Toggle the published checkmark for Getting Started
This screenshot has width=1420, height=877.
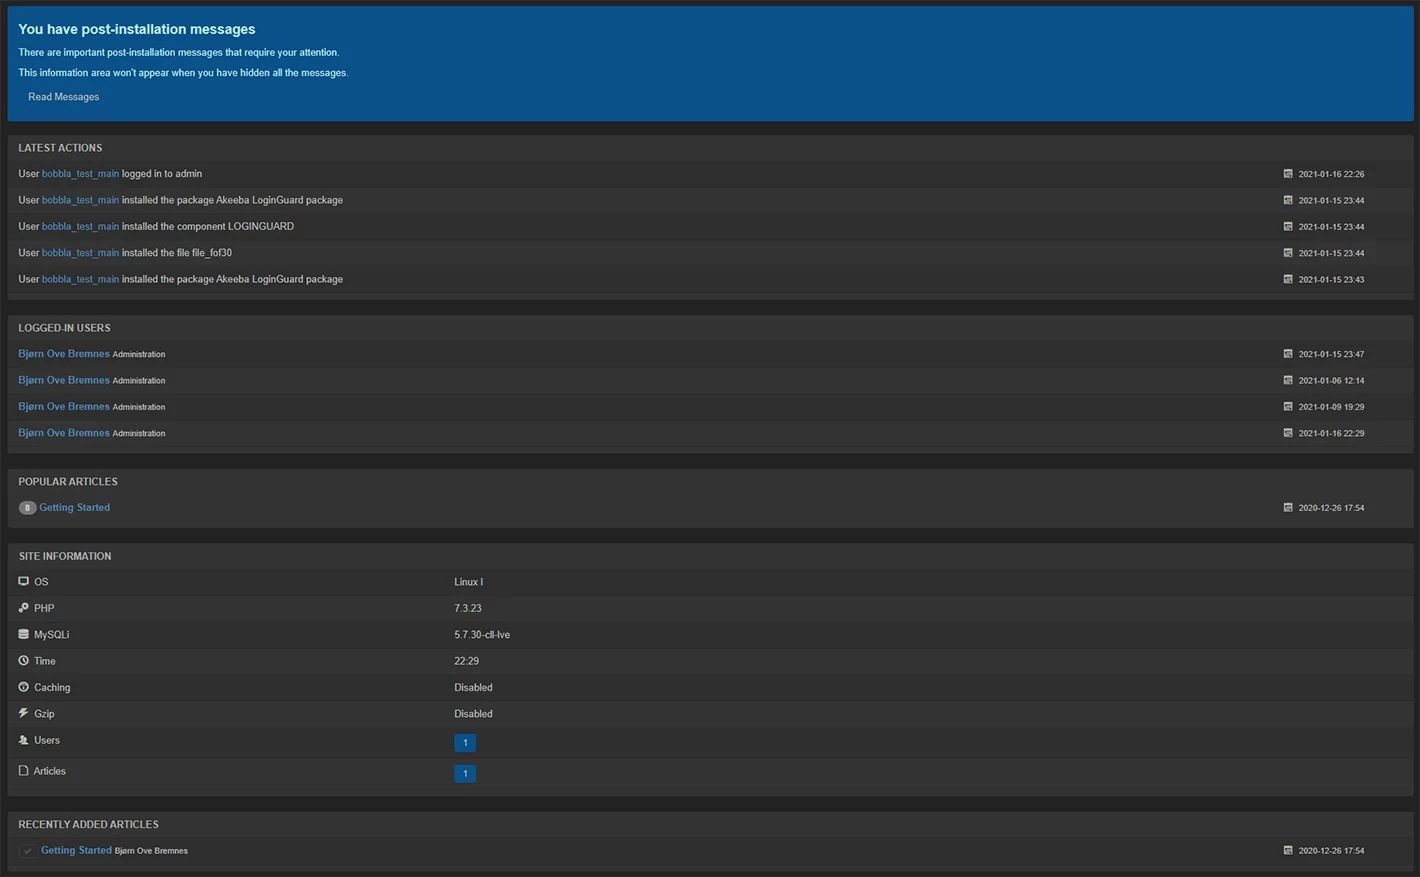pyautogui.click(x=28, y=851)
